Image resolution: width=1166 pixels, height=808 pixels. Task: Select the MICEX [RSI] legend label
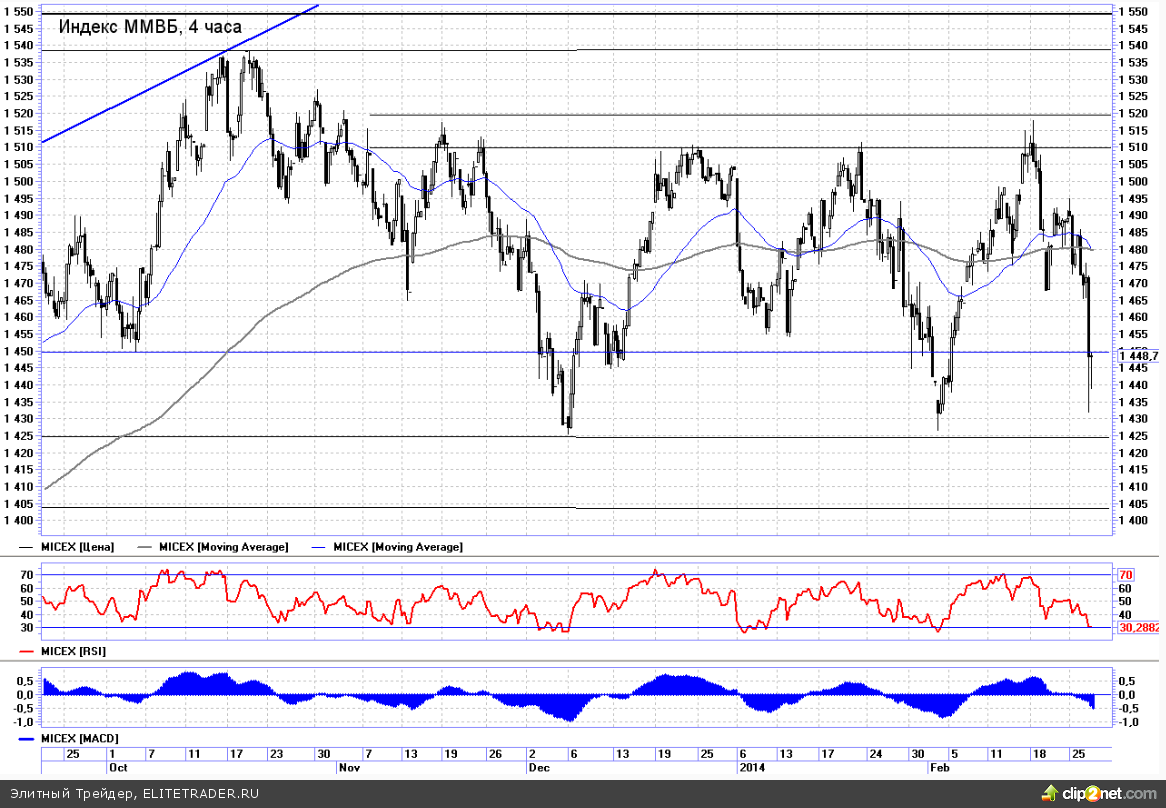tap(74, 651)
